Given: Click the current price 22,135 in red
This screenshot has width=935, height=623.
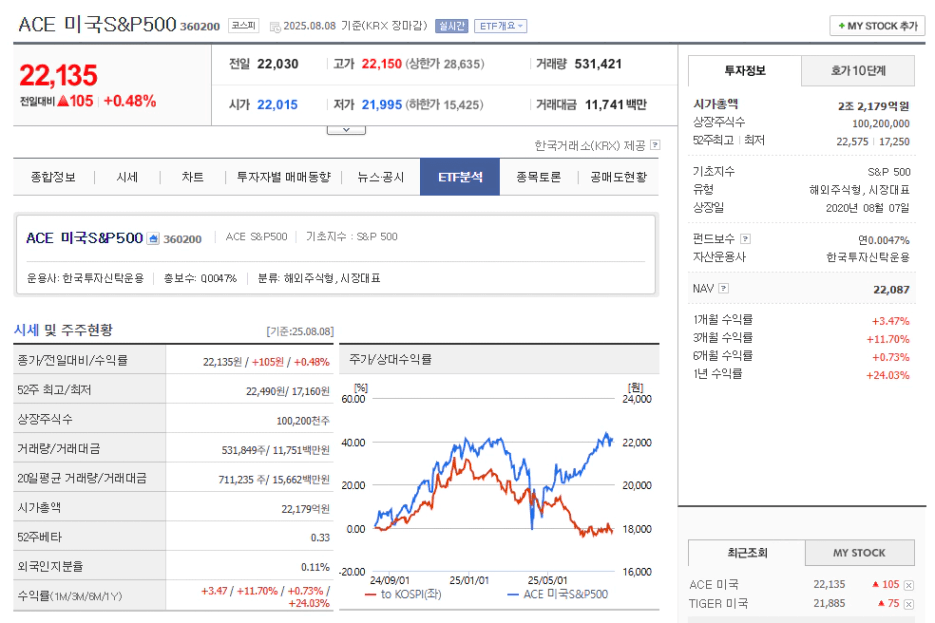Looking at the screenshot, I should click(x=58, y=76).
